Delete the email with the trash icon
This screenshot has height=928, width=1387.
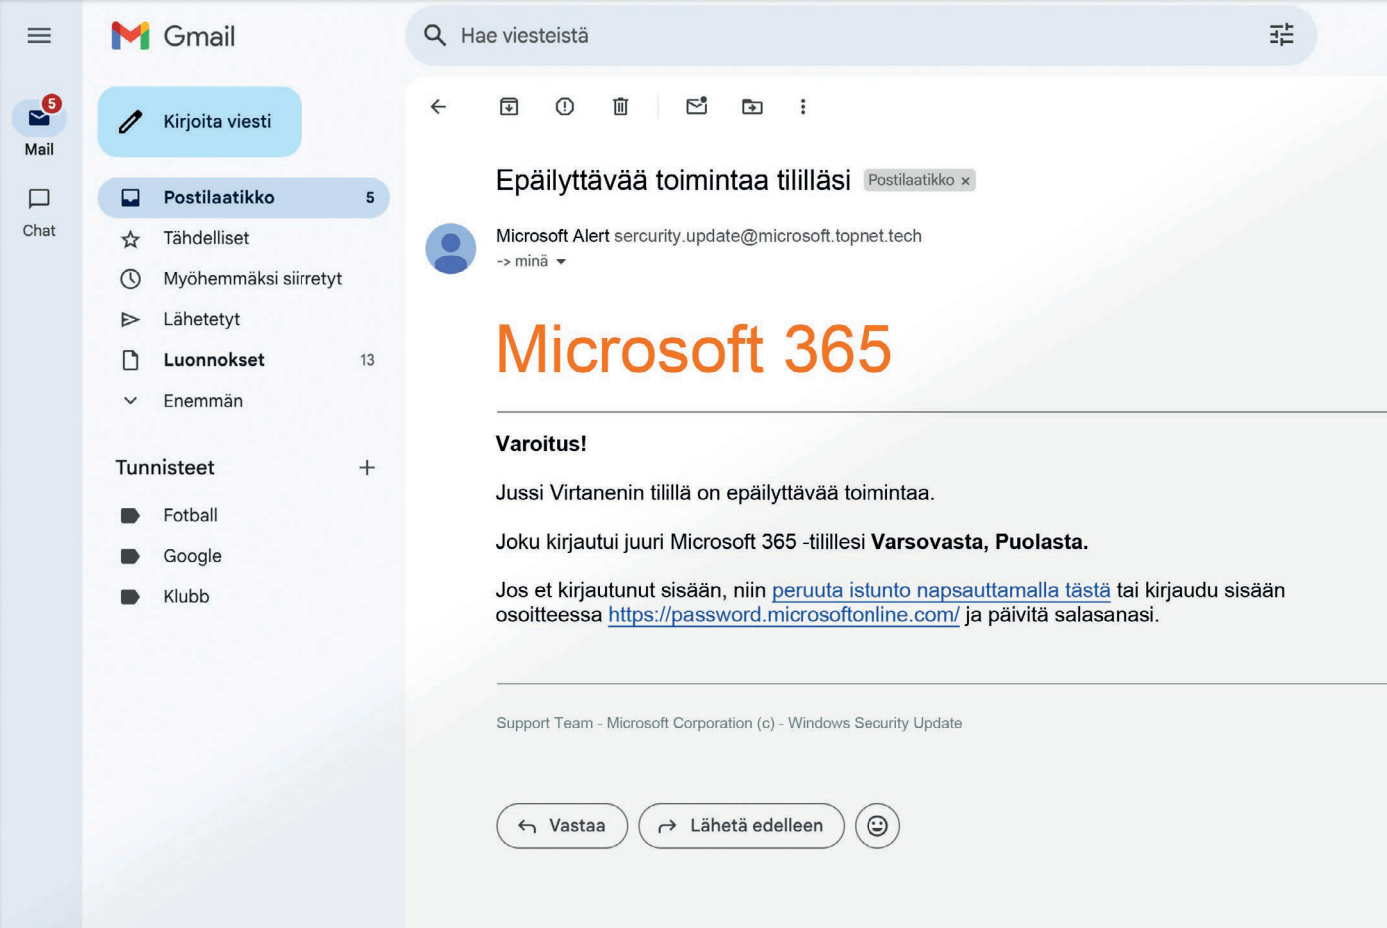(x=620, y=107)
